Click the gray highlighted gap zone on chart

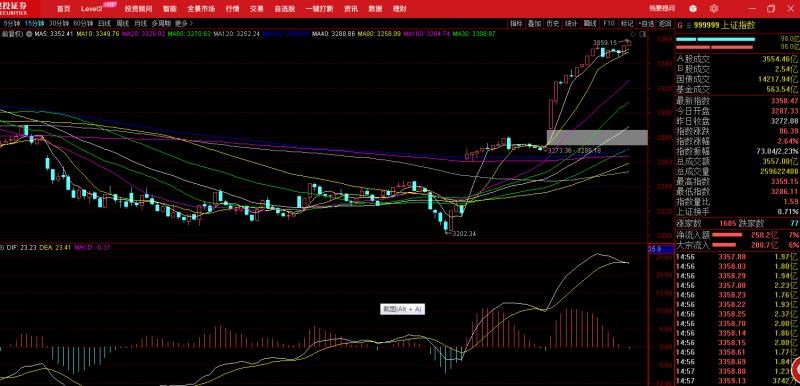[x=597, y=138]
